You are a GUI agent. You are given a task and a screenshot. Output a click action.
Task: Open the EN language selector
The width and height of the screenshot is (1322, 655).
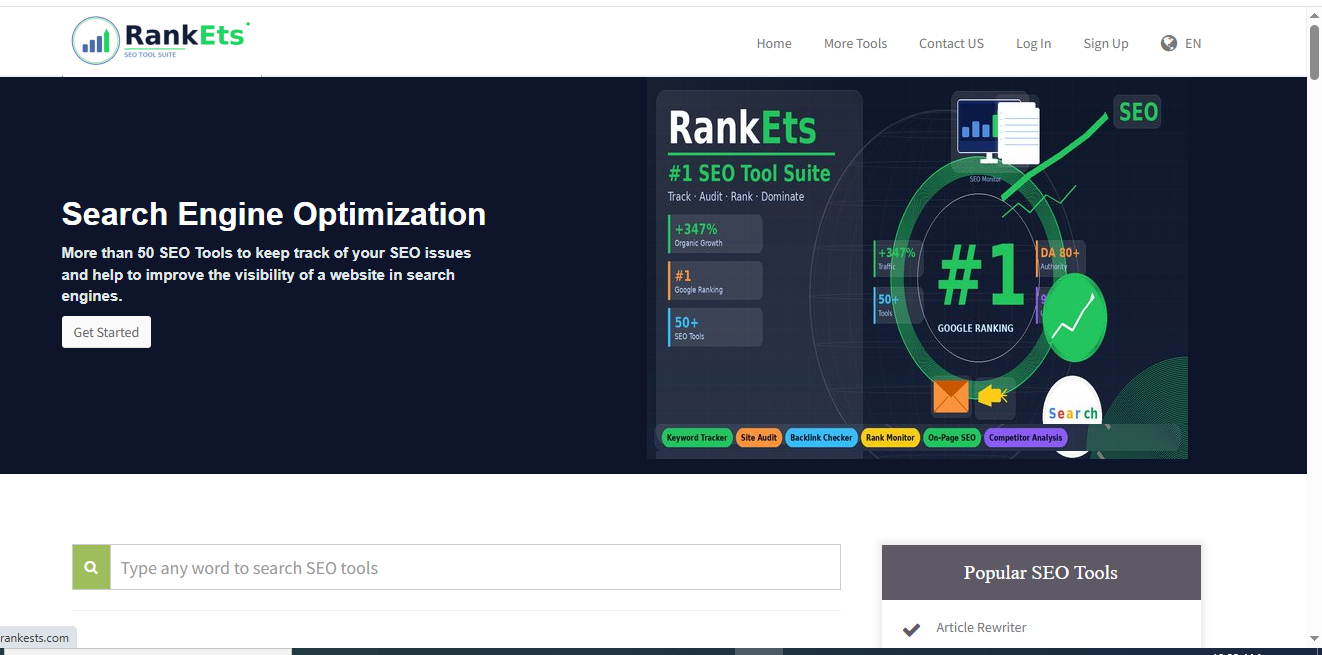click(x=1193, y=43)
